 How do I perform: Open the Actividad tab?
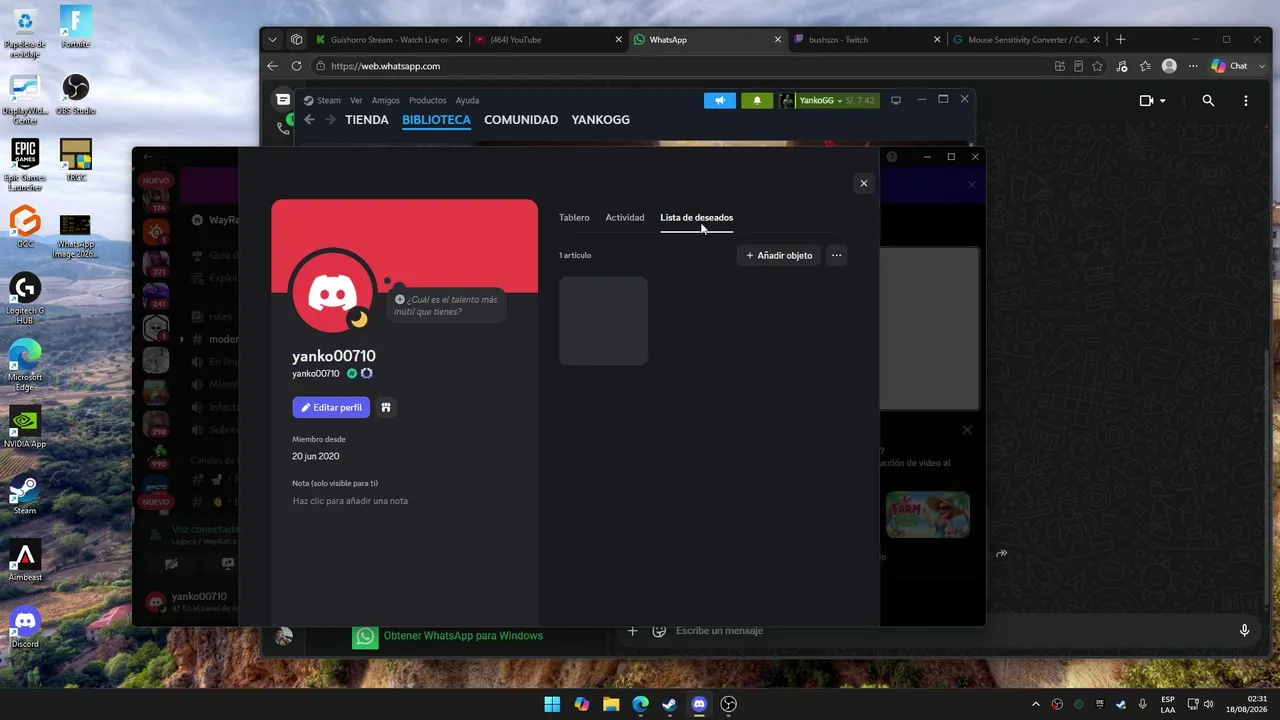[625, 217]
